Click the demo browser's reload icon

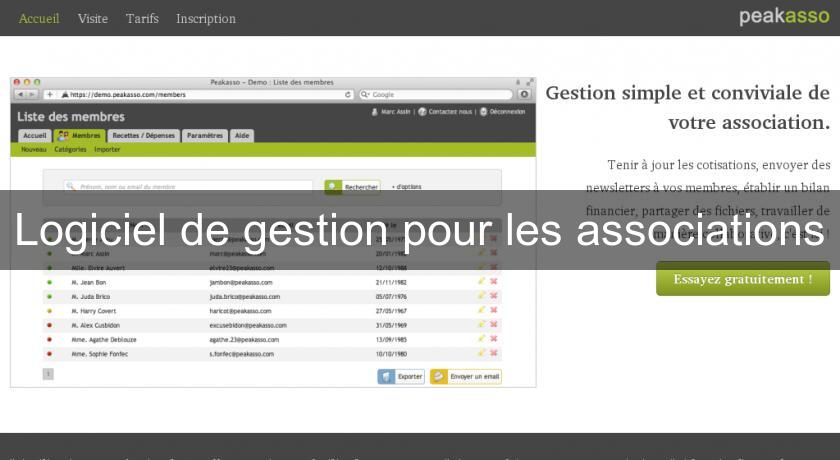[348, 94]
